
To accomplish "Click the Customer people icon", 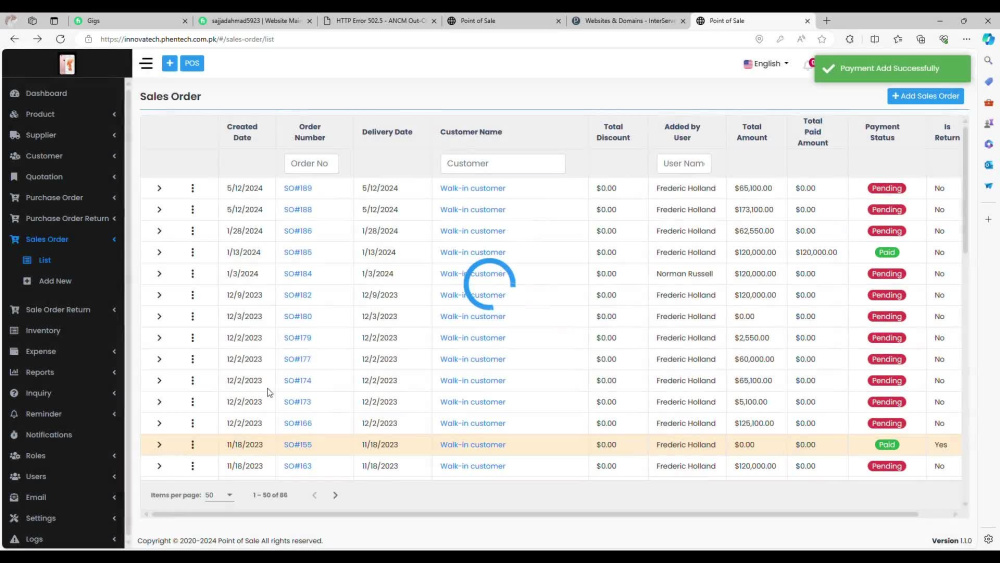I will tap(14, 156).
